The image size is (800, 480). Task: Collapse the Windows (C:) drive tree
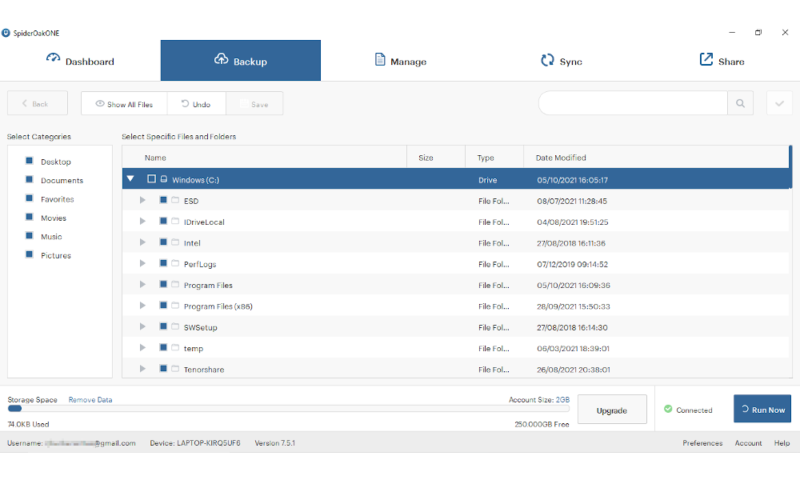coord(131,179)
